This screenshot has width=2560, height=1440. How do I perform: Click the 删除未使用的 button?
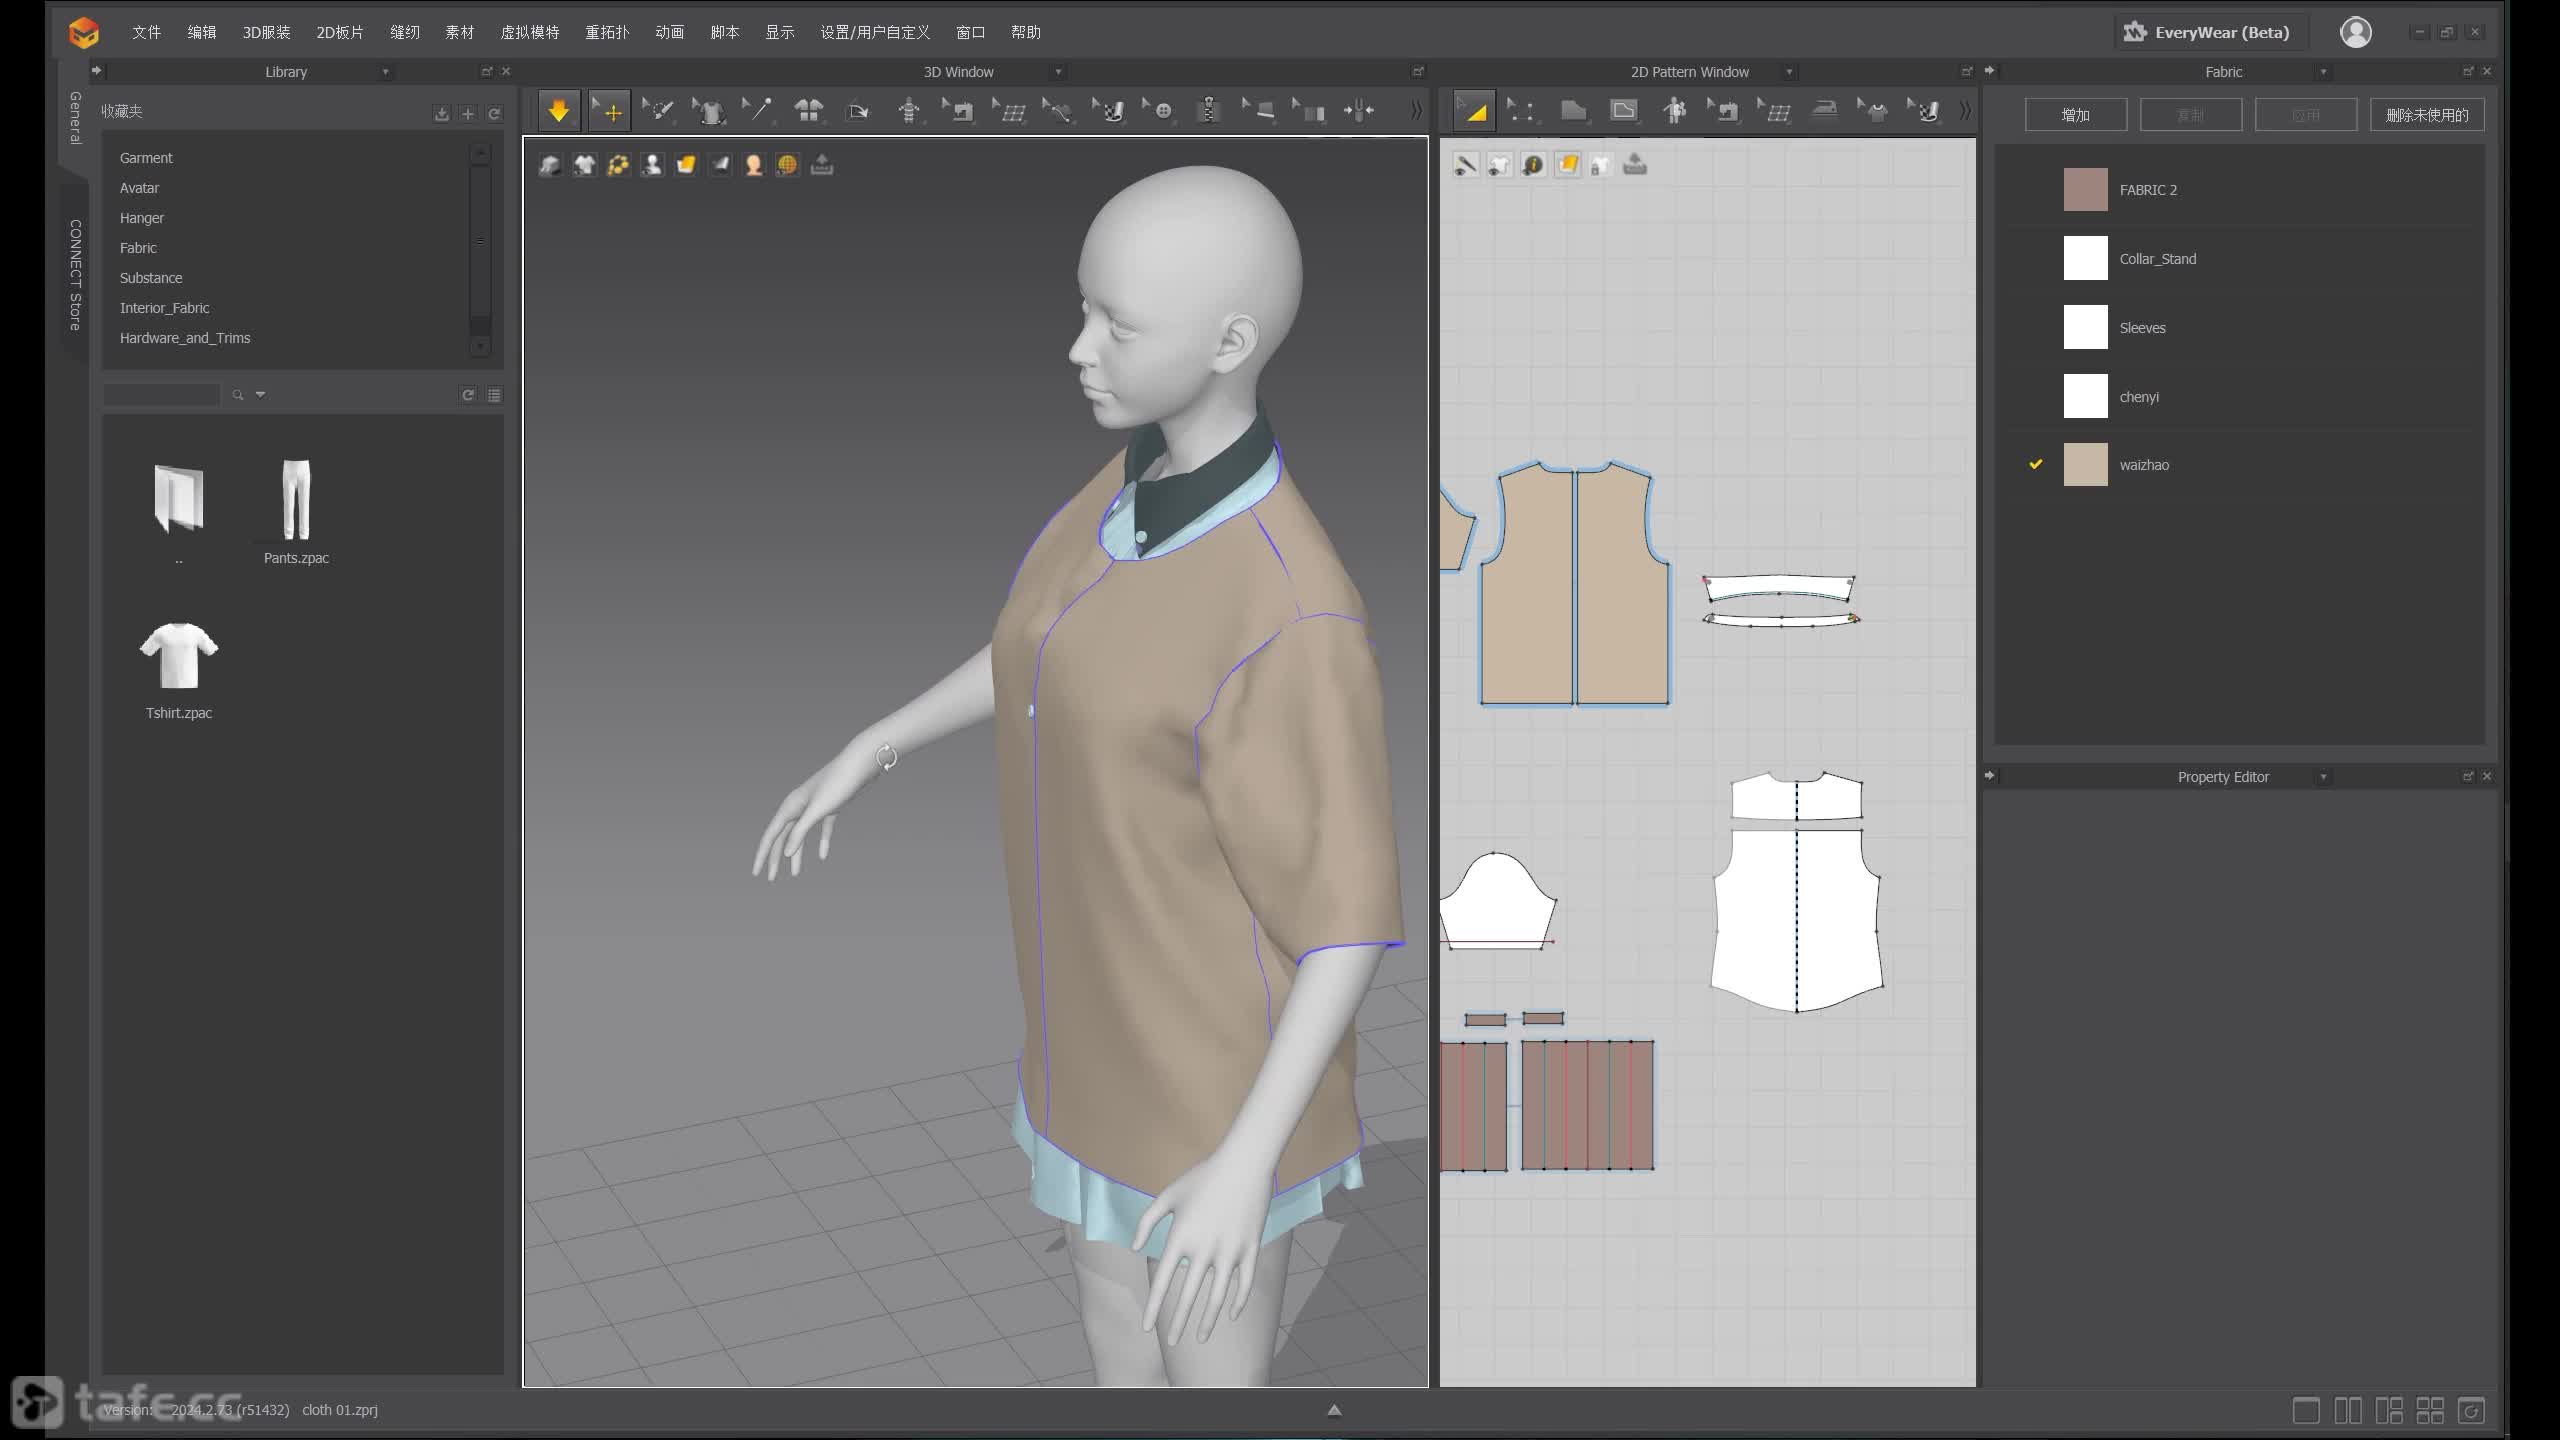coord(2427,115)
